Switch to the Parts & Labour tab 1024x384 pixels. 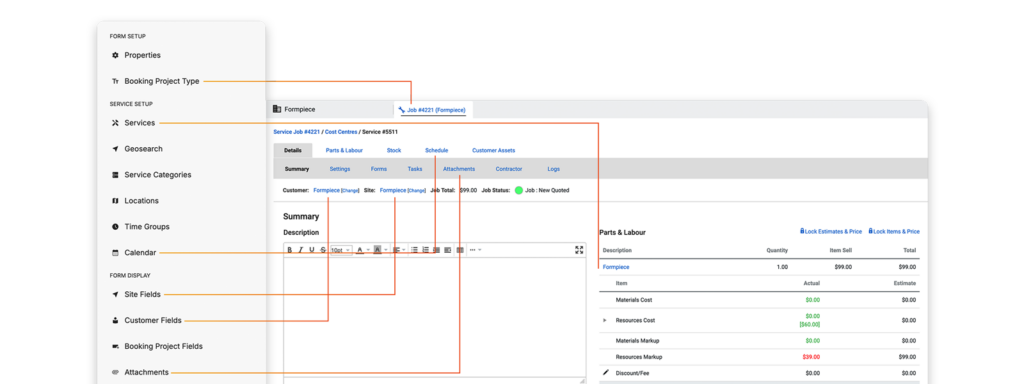pos(344,150)
